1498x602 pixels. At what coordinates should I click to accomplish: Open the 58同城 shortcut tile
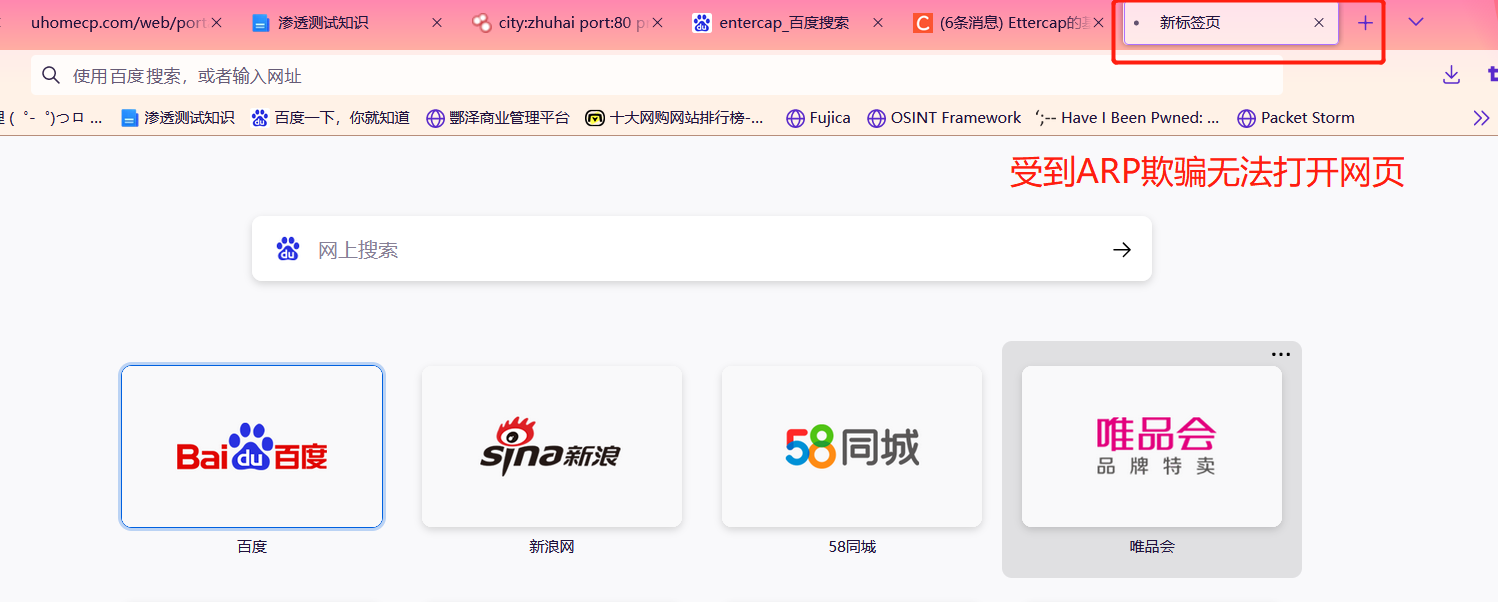[852, 446]
